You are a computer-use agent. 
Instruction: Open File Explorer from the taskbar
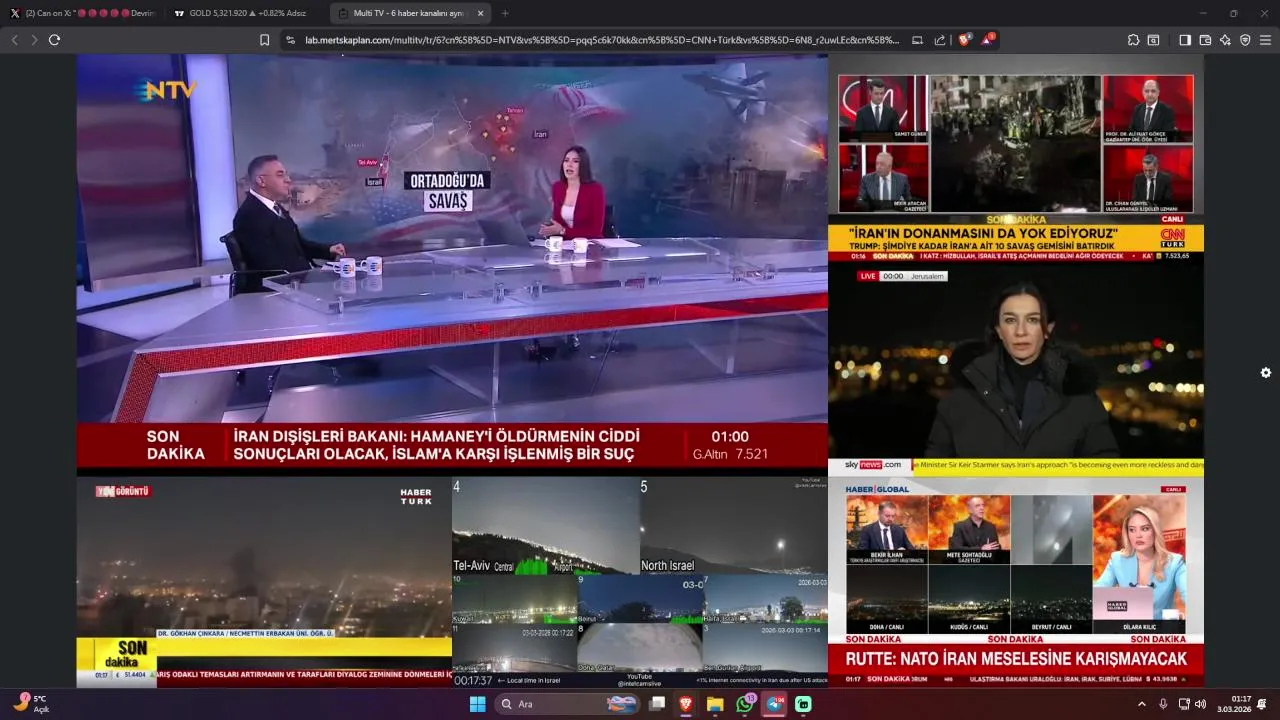tap(715, 704)
